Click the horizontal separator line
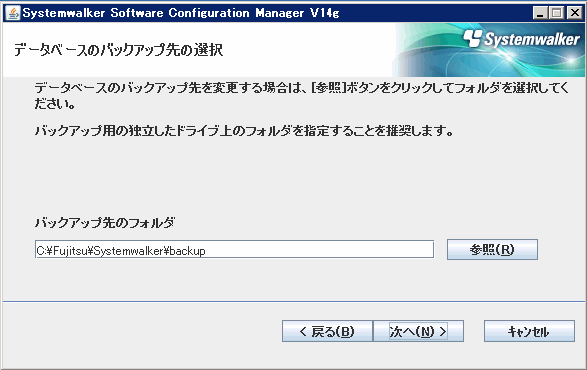Viewport: 587px width, 370px height. [294, 301]
